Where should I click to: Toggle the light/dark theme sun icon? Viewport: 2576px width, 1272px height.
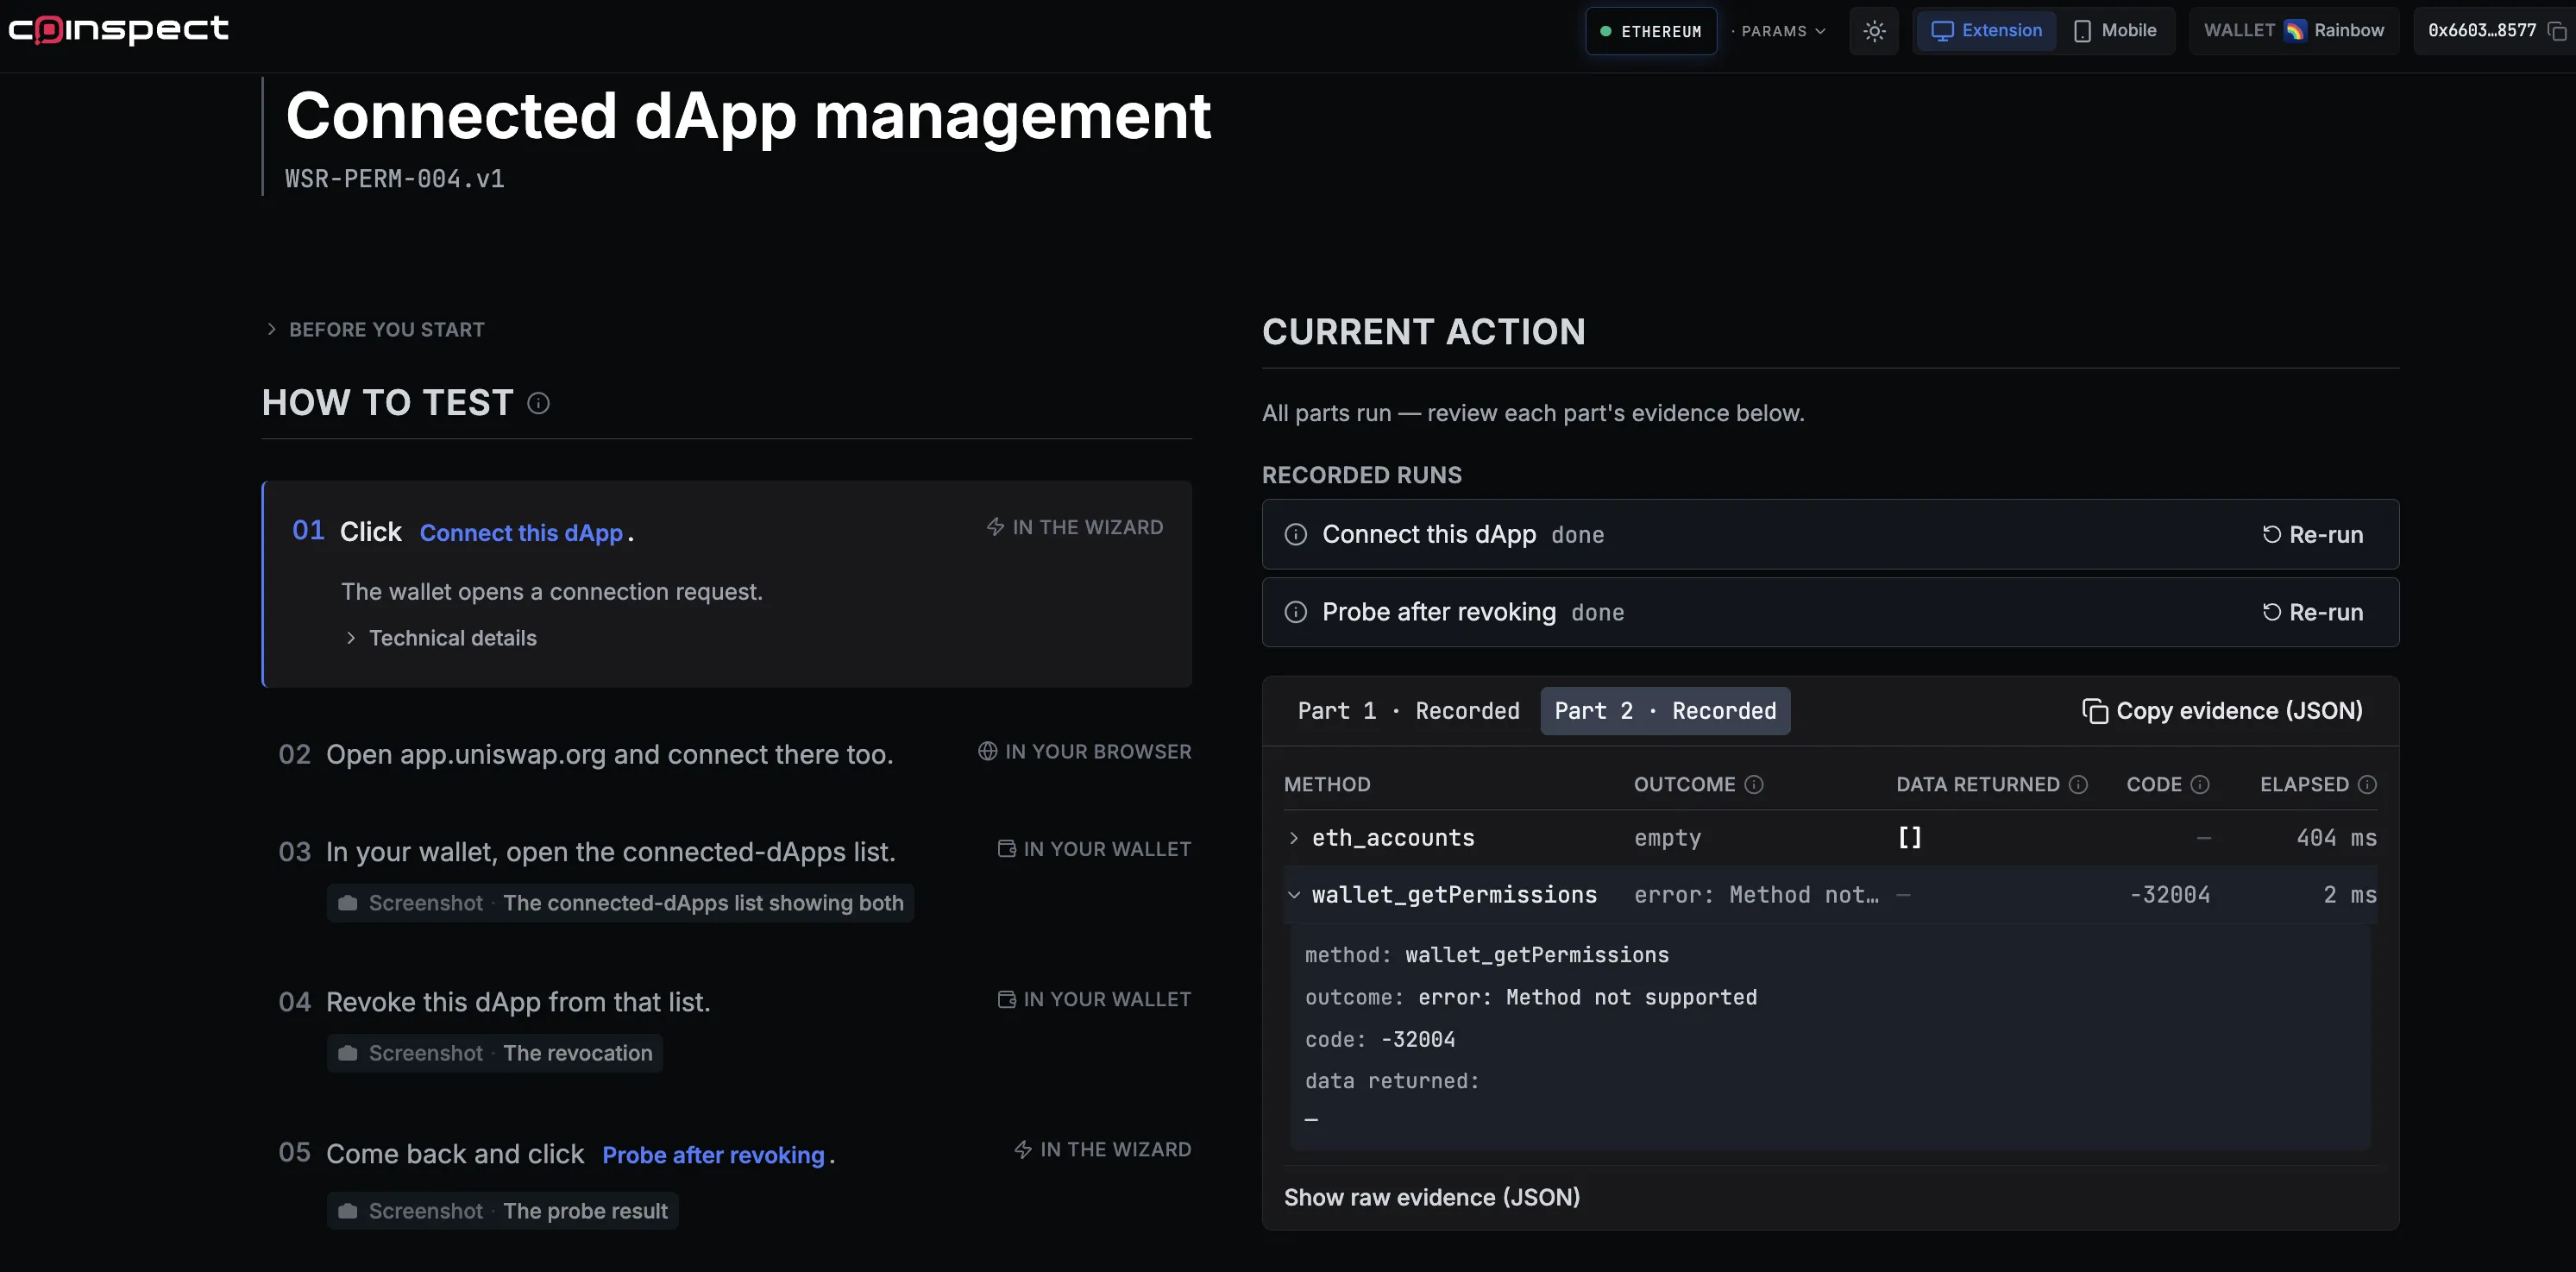pos(1874,31)
